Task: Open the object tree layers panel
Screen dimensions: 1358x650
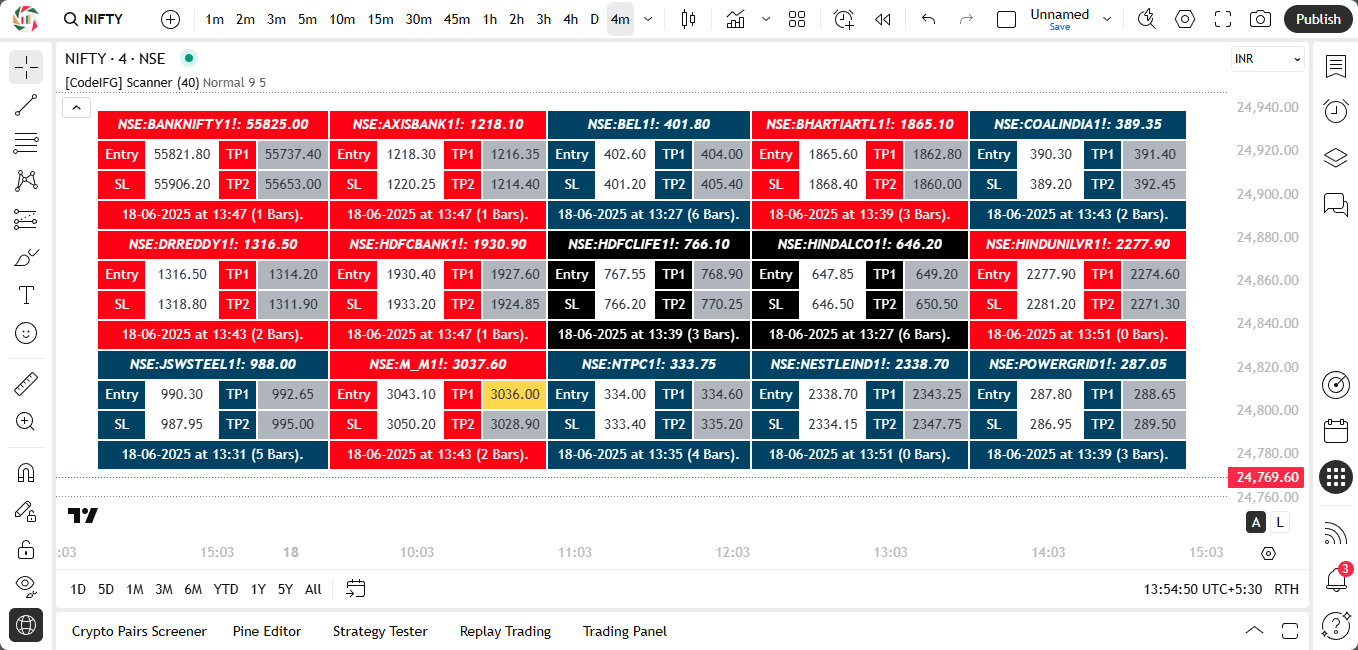Action: 1336,158
